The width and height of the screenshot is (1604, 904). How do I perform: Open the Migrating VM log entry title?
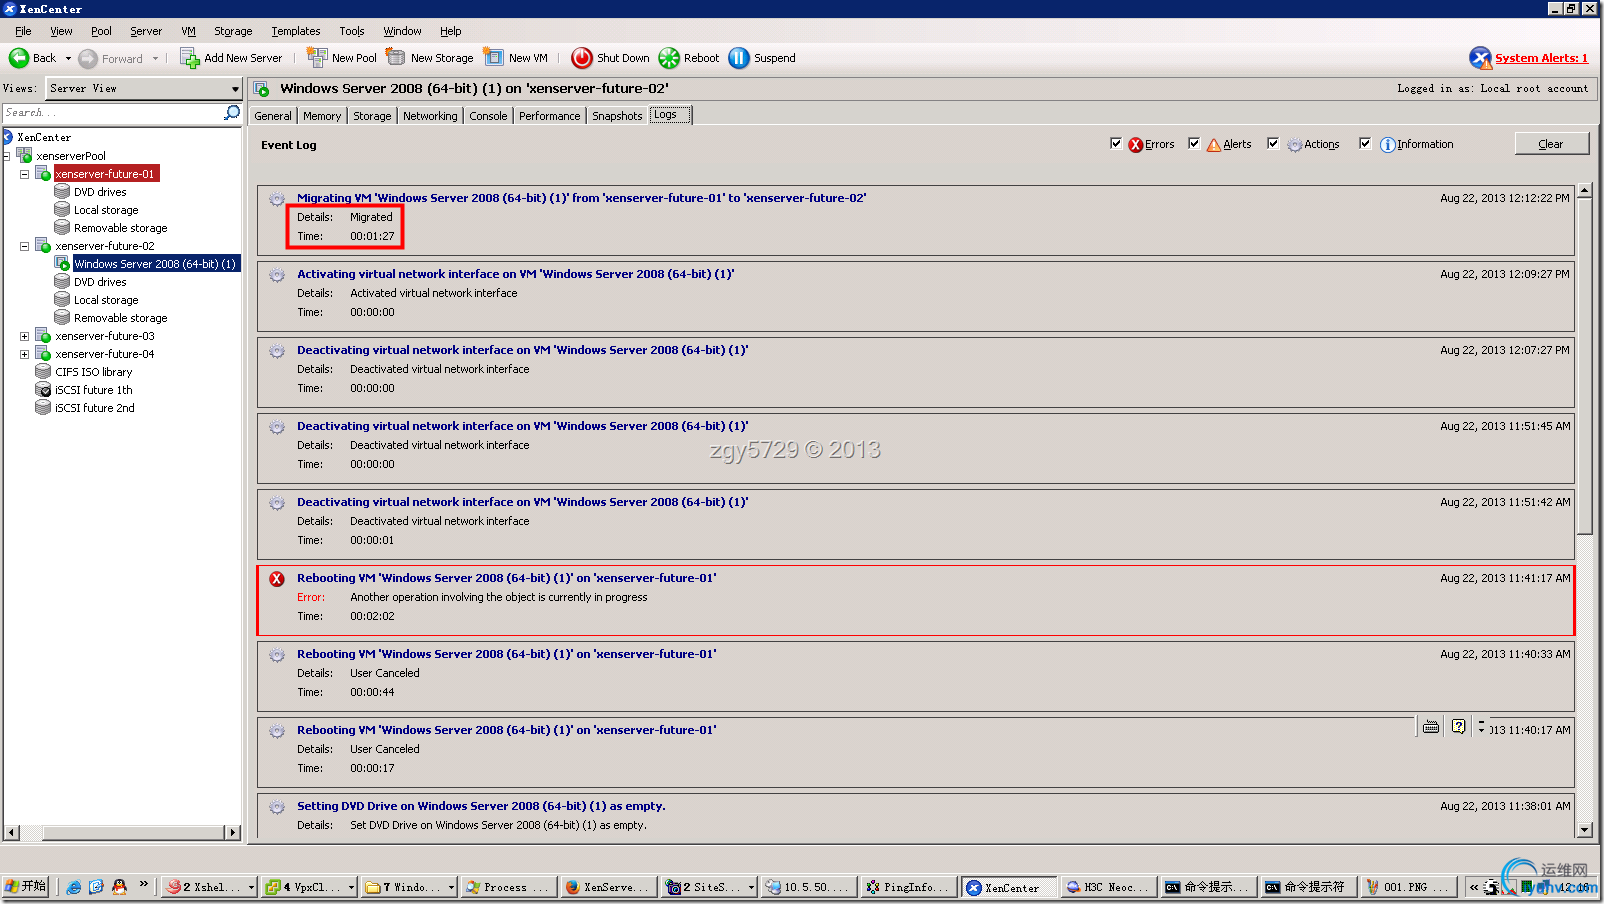click(x=581, y=198)
